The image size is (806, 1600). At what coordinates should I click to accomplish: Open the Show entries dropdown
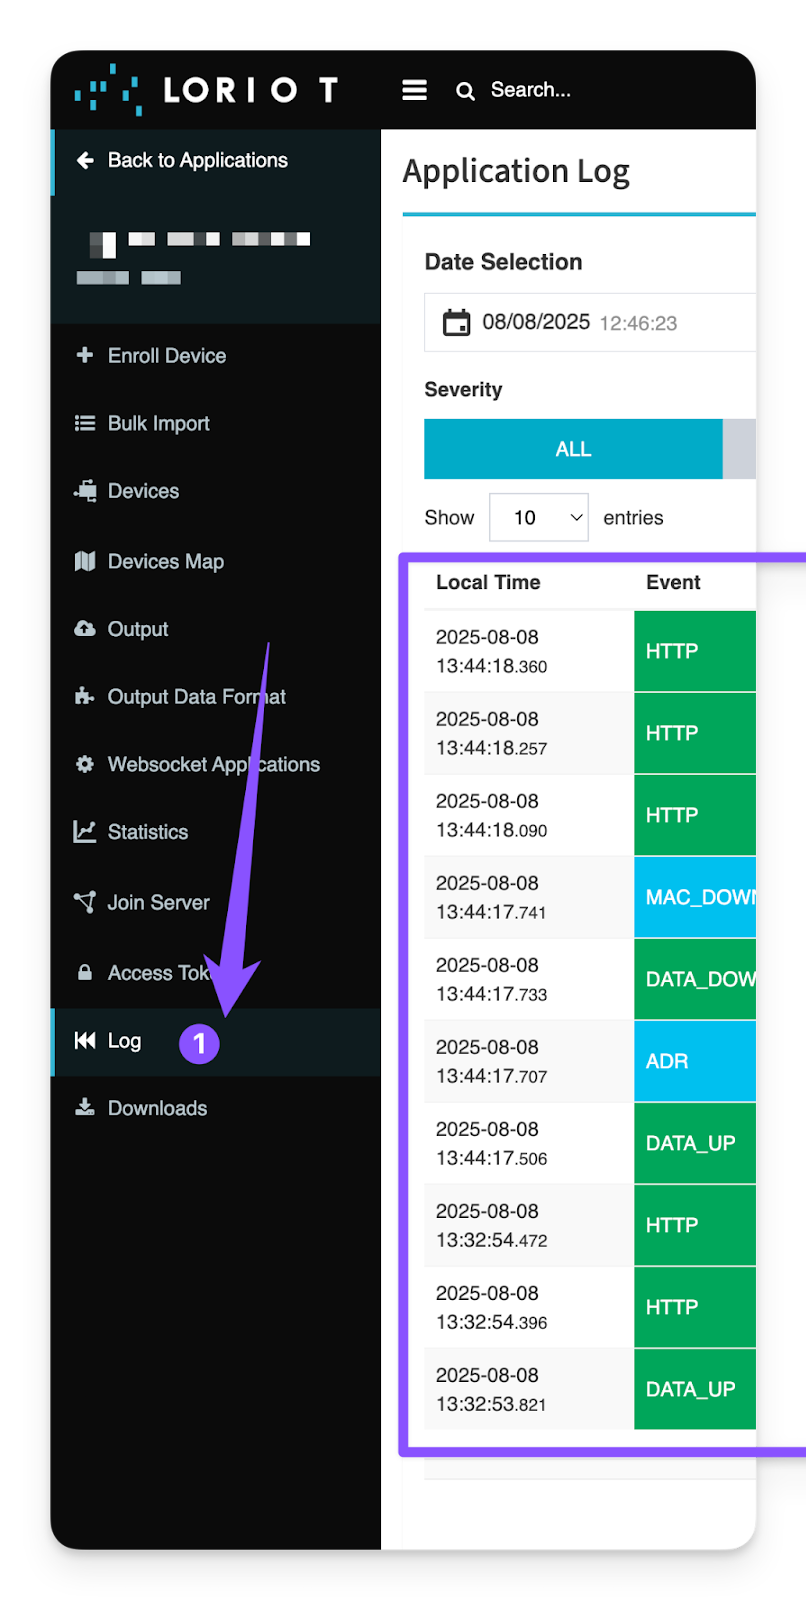(538, 518)
